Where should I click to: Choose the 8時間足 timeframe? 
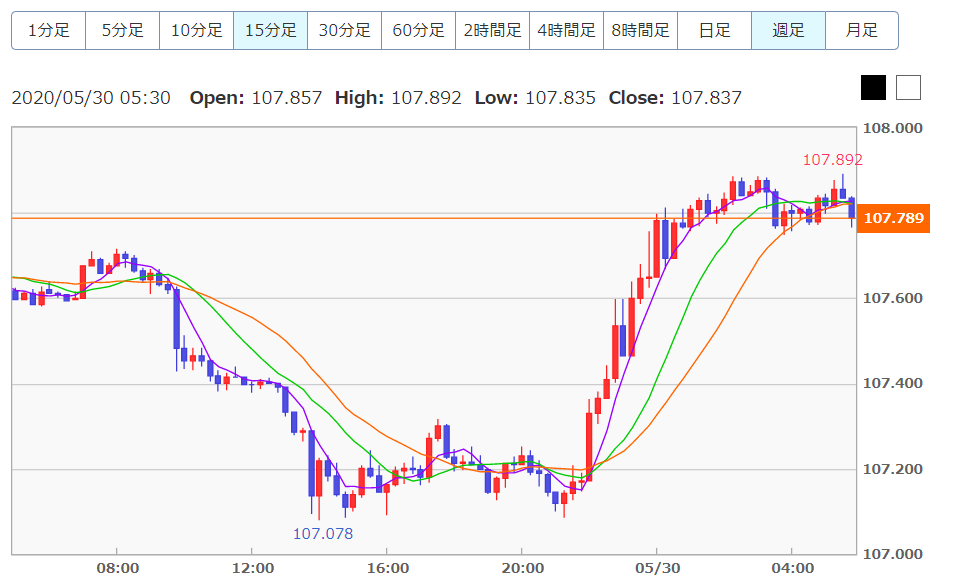[641, 30]
